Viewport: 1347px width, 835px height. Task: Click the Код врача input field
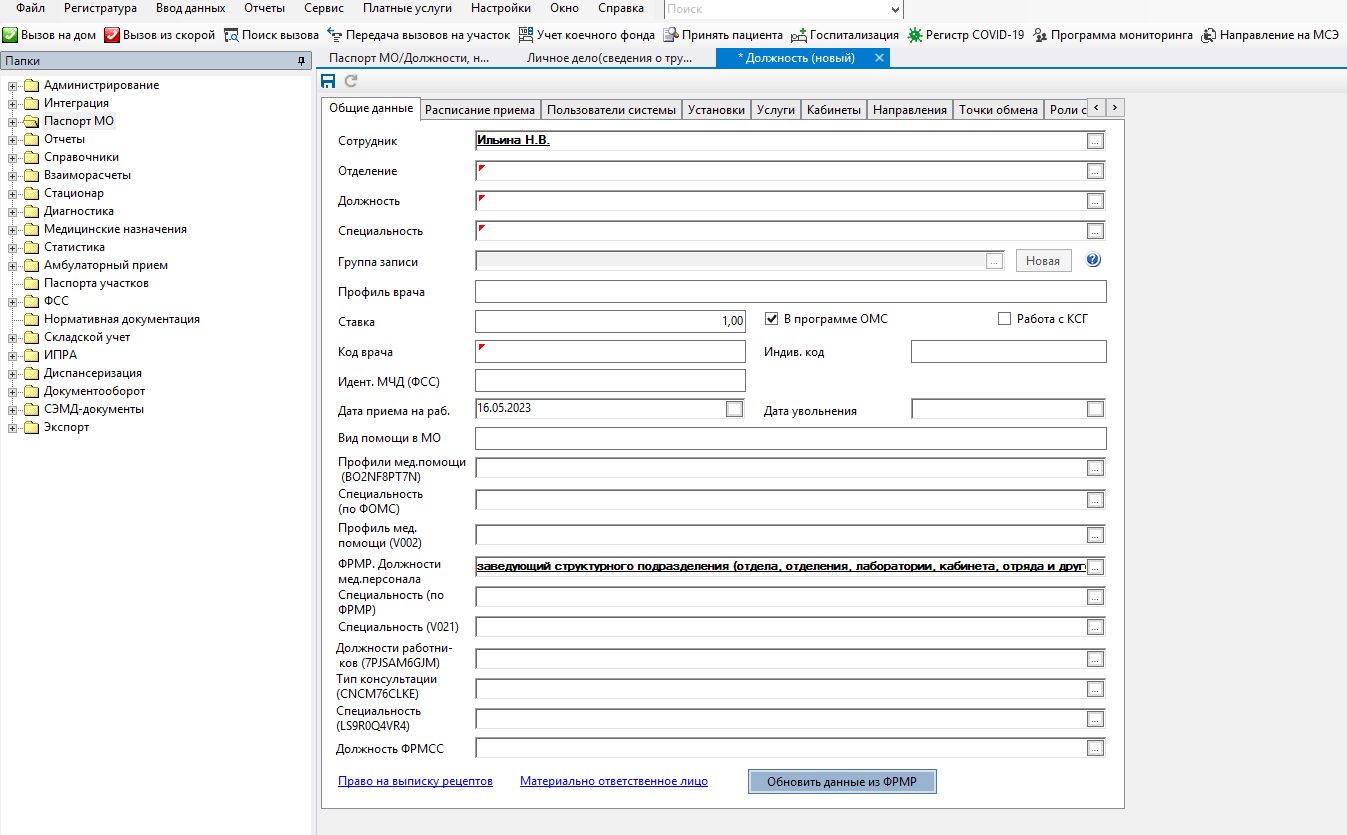click(610, 352)
